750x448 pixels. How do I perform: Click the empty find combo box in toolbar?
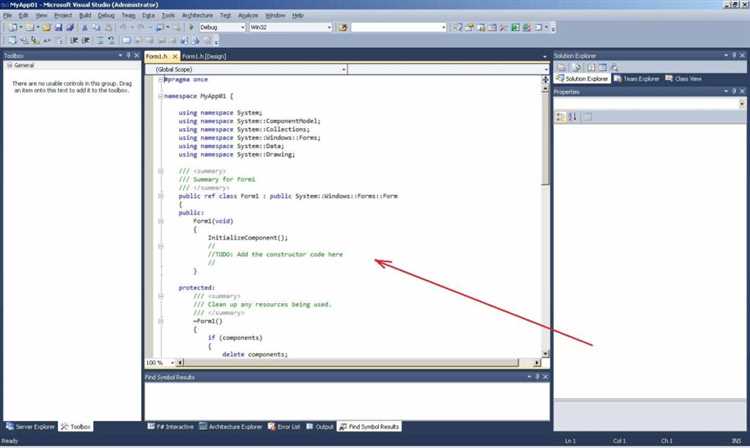click(398, 27)
